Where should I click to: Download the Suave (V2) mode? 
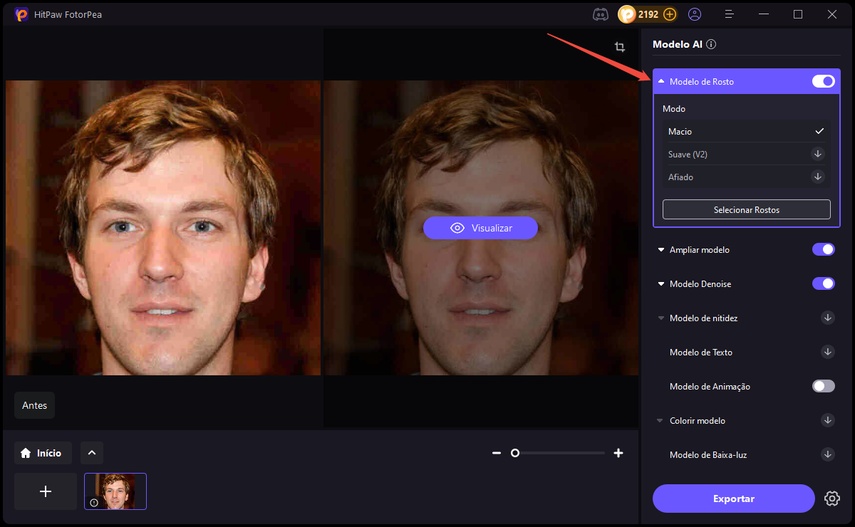pos(817,154)
